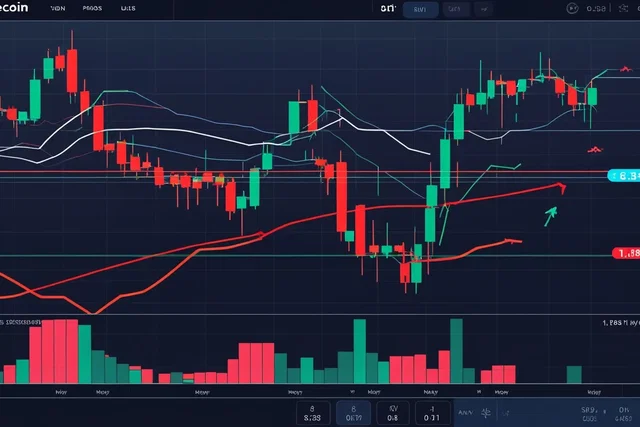This screenshot has width=640, height=427.
Task: Open the first menu item beside the ecoin logo
Action: [x=58, y=8]
